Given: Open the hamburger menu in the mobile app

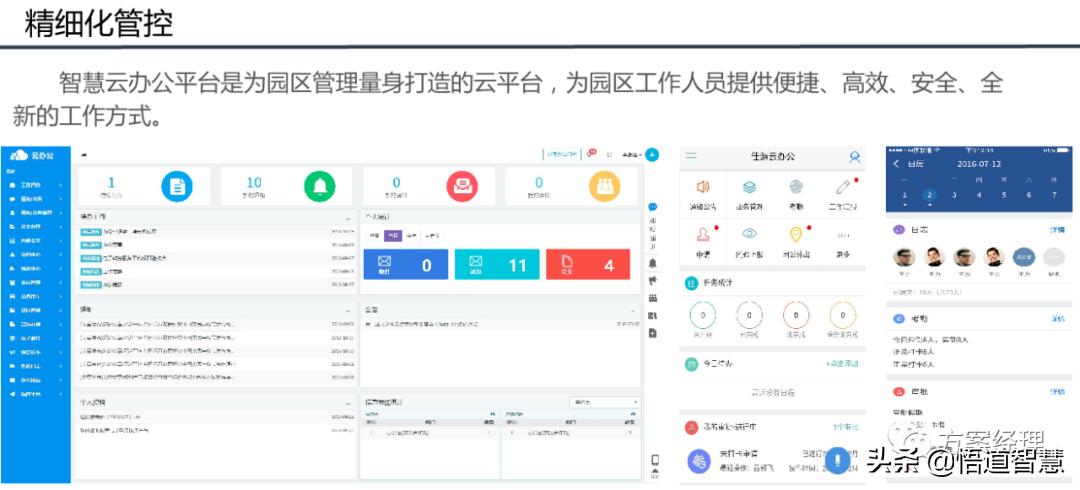Looking at the screenshot, I should pos(691,157).
